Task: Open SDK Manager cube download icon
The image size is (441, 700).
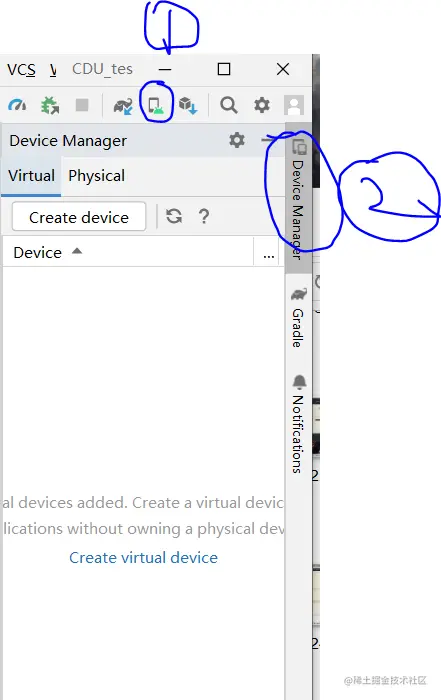Action: click(x=188, y=105)
